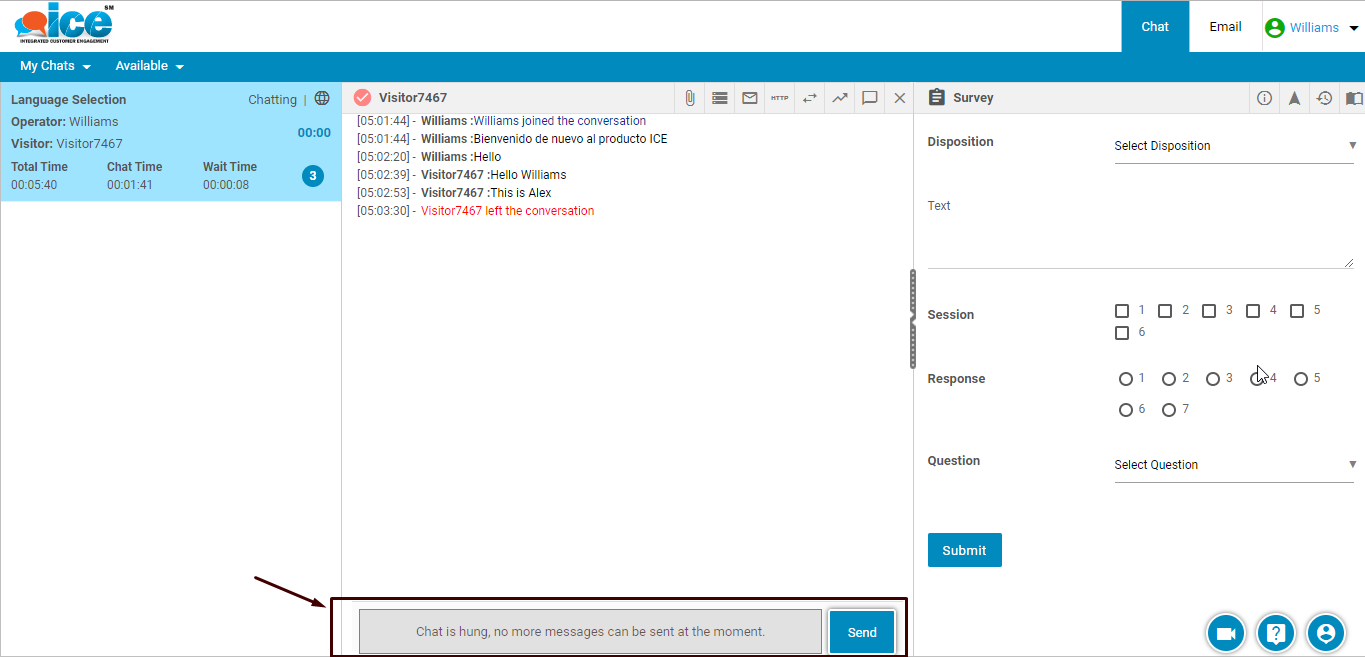This screenshot has height=657, width=1365.
Task: Click the help question mark button
Action: pyautogui.click(x=1276, y=633)
